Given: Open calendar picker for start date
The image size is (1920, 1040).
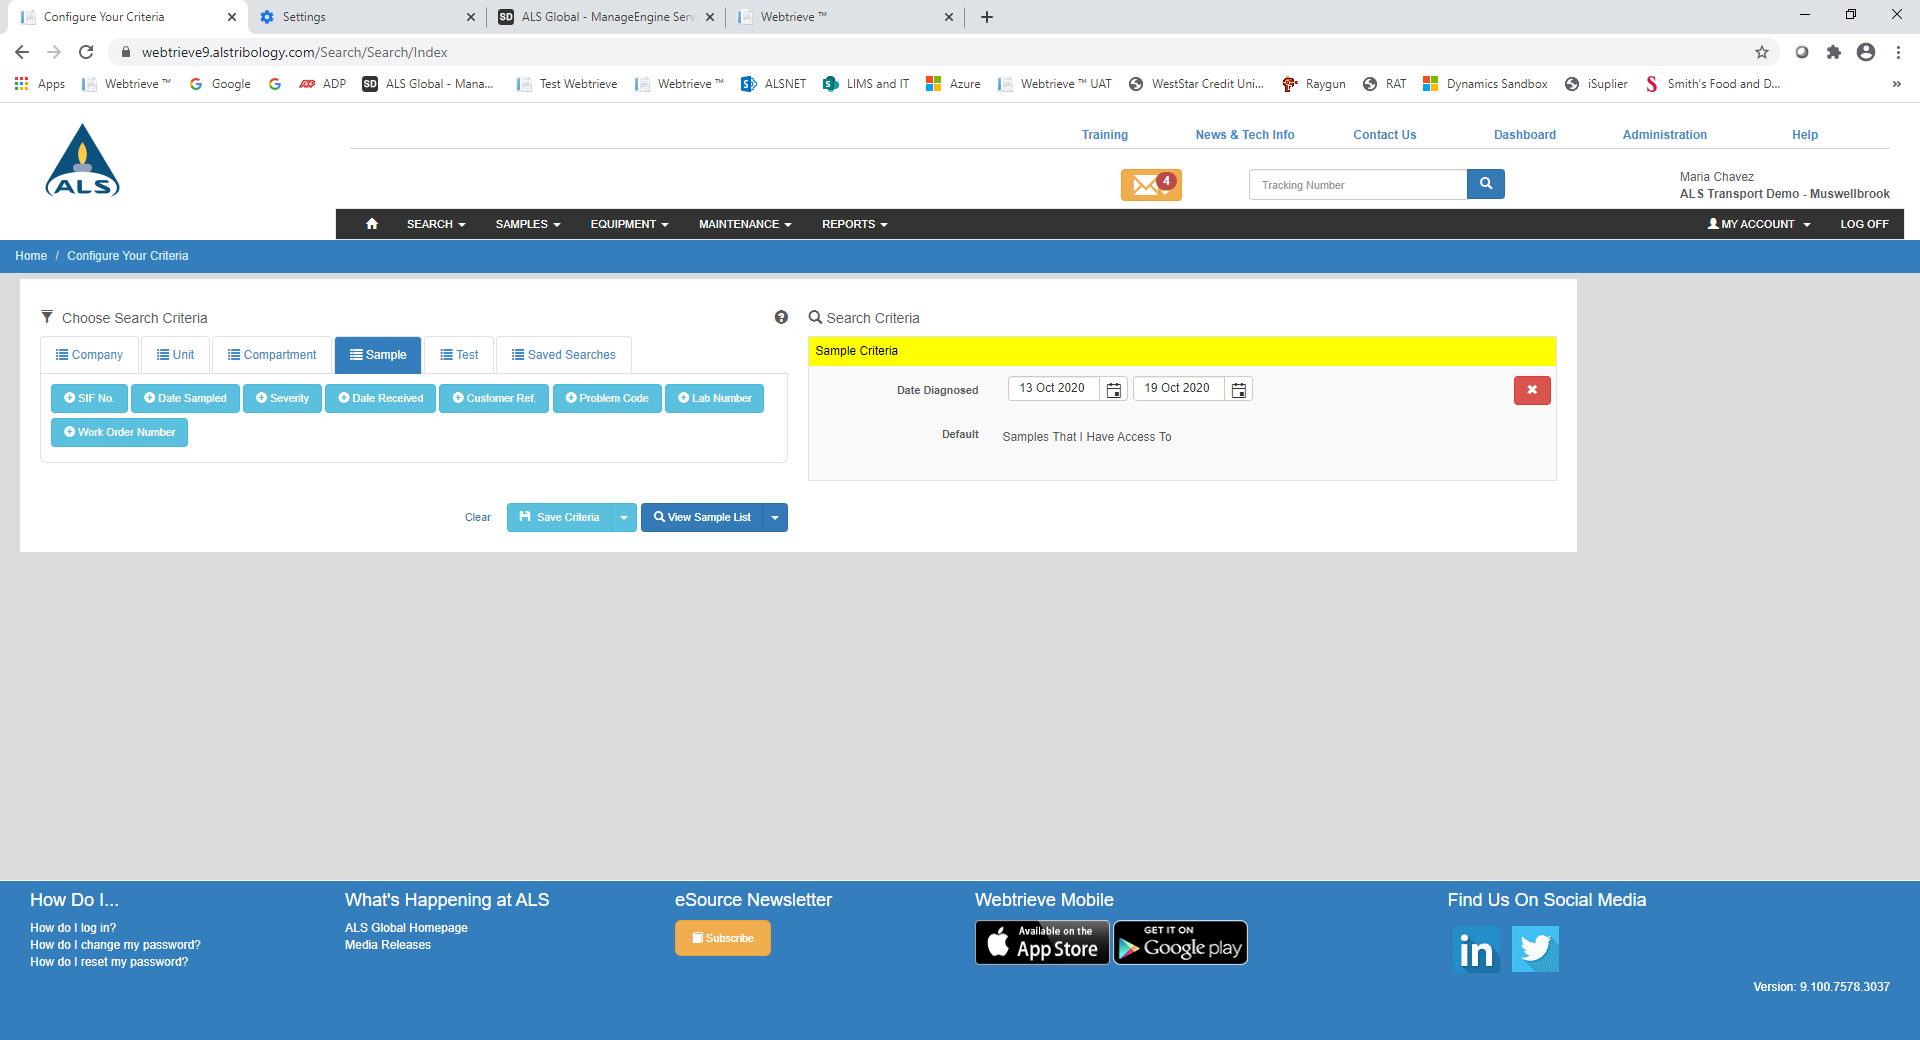Looking at the screenshot, I should (1113, 390).
